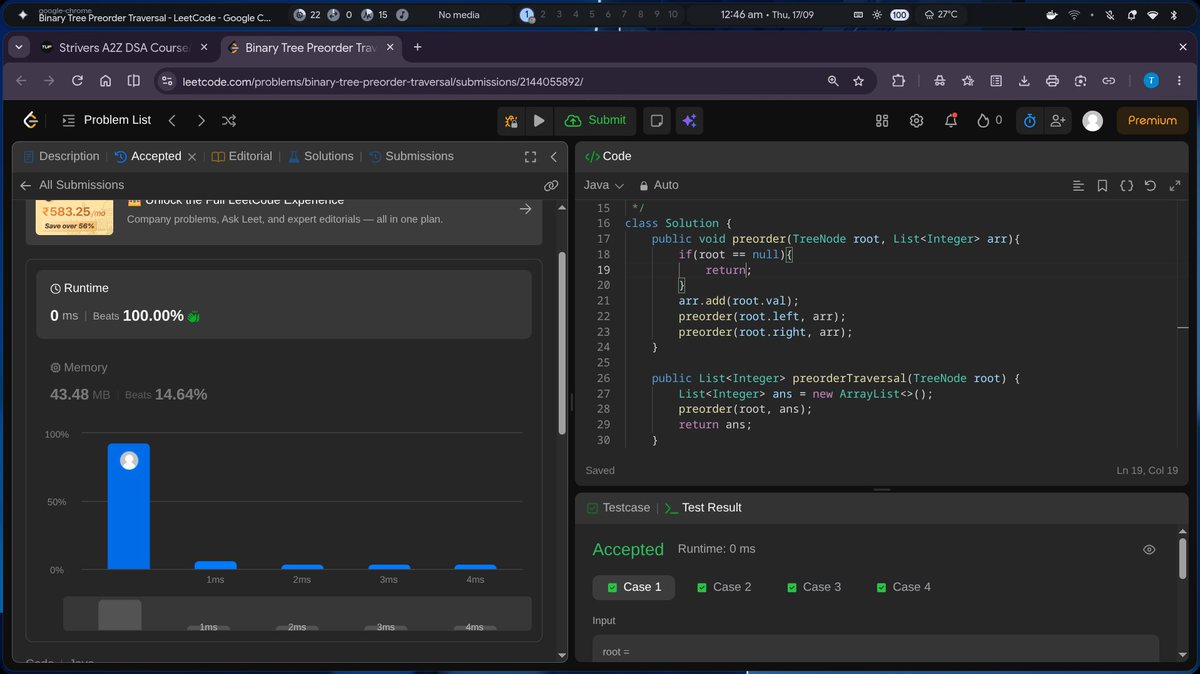
Task: Toggle the stopwatch timer icon
Action: (1030, 120)
